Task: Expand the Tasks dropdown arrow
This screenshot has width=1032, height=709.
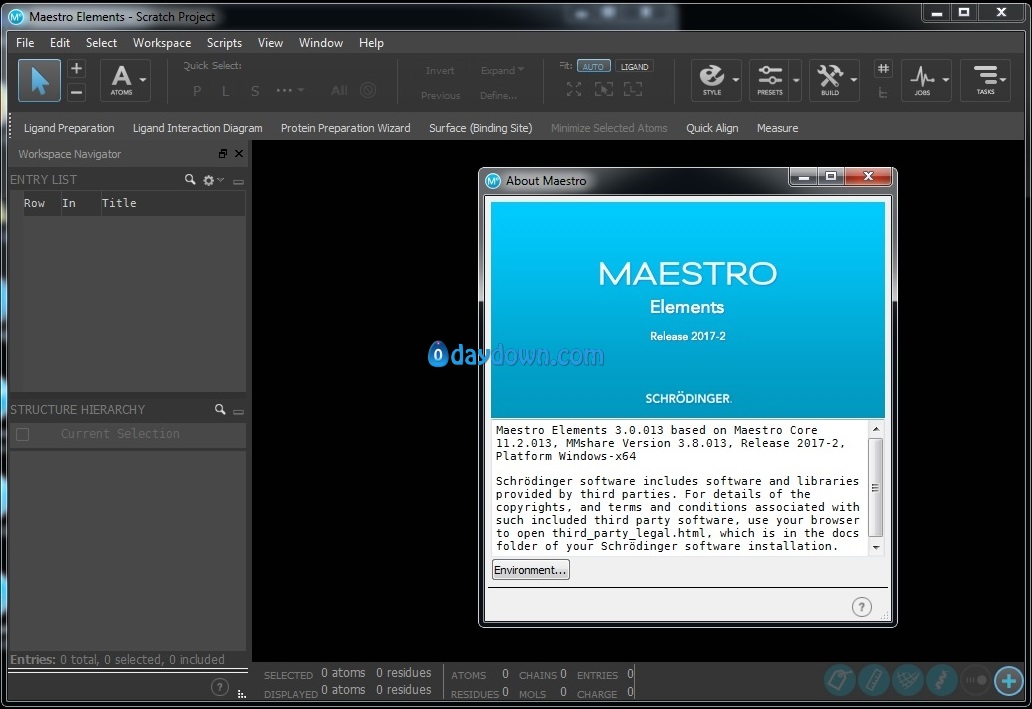Action: (1003, 80)
